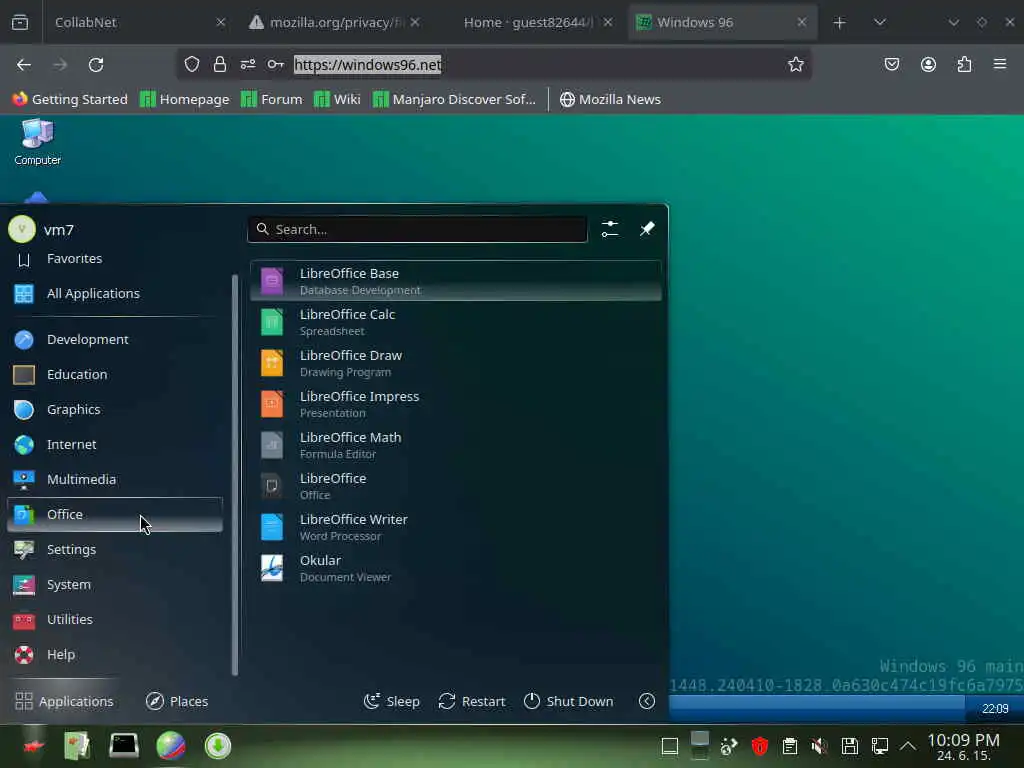Open LibreOffice Writer word processor
Image resolution: width=1024 pixels, height=768 pixels.
click(x=455, y=527)
